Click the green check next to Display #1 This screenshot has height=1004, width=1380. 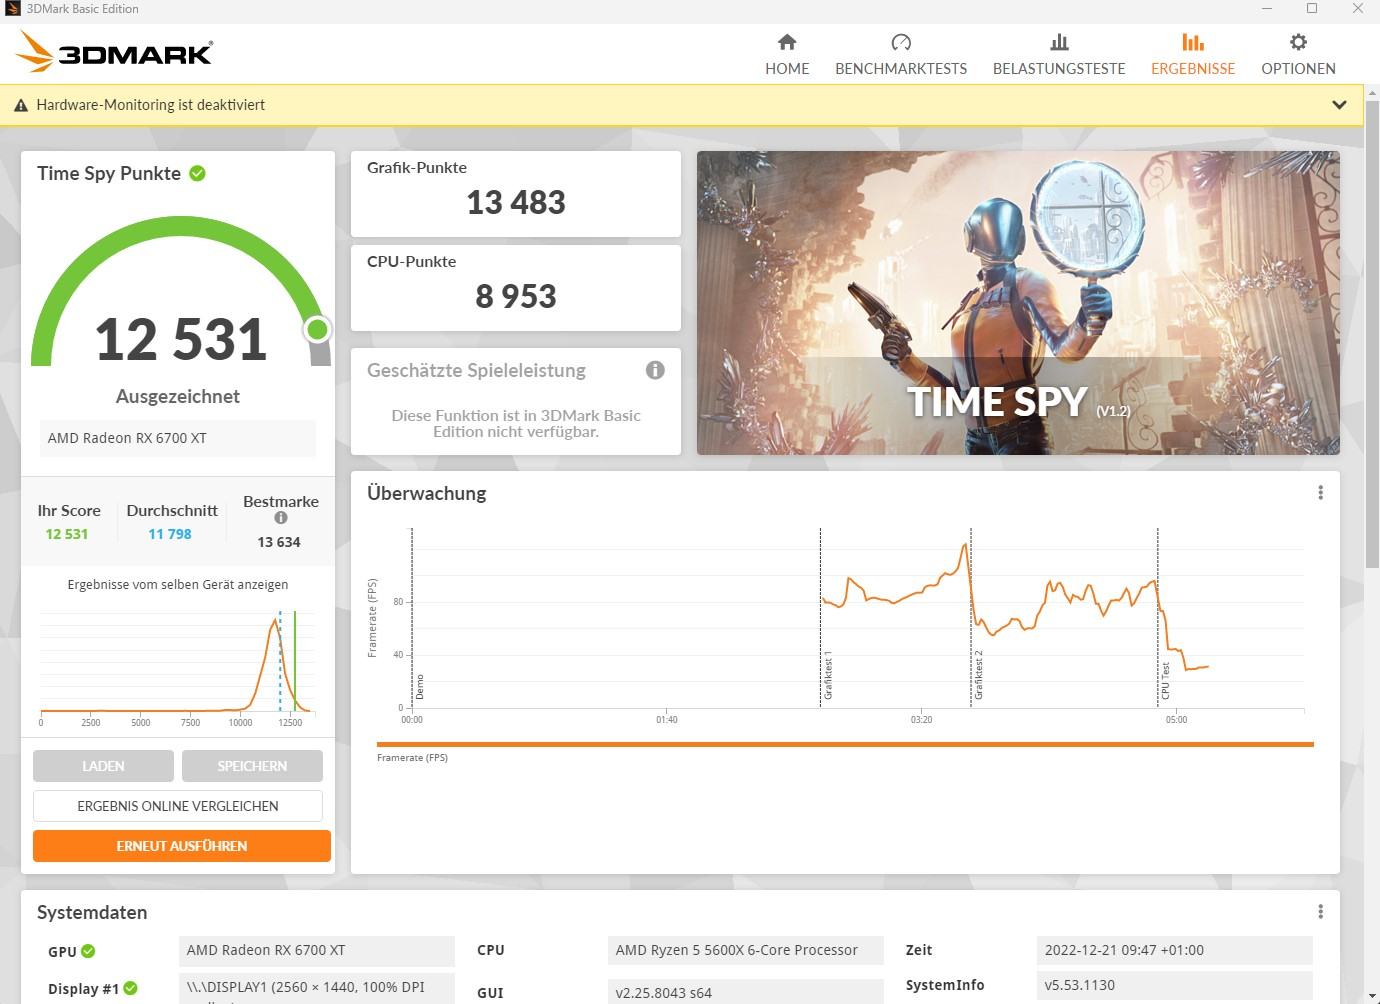(x=130, y=988)
